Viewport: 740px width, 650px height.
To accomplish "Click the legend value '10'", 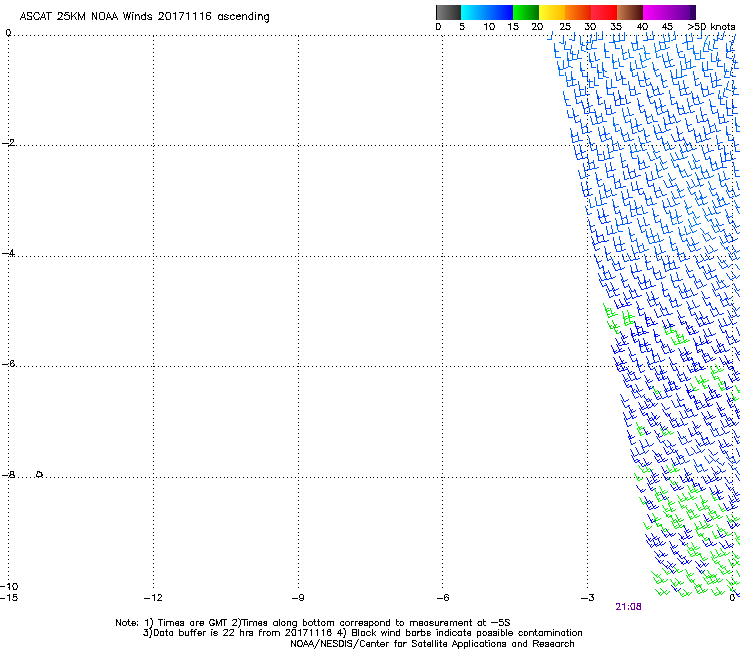I will 489,27.
